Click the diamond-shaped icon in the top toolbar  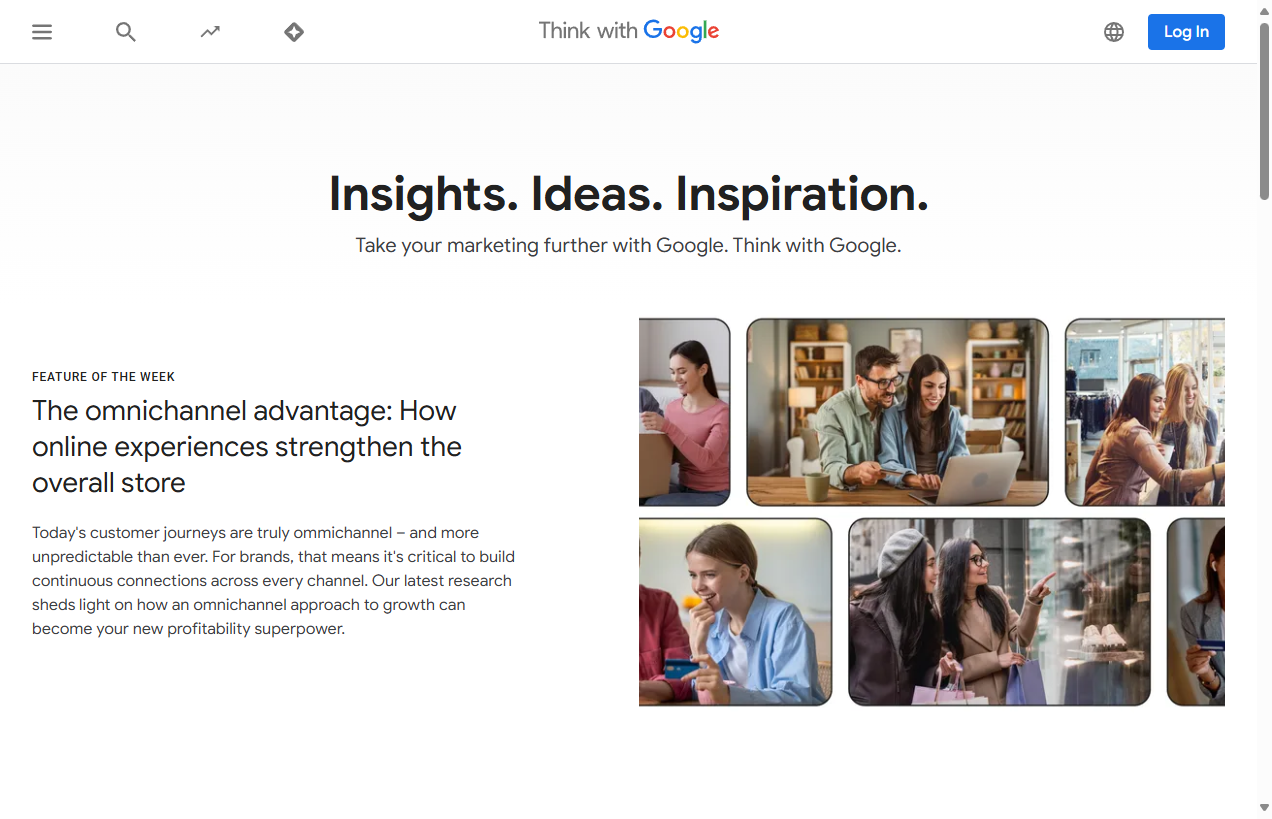click(293, 31)
